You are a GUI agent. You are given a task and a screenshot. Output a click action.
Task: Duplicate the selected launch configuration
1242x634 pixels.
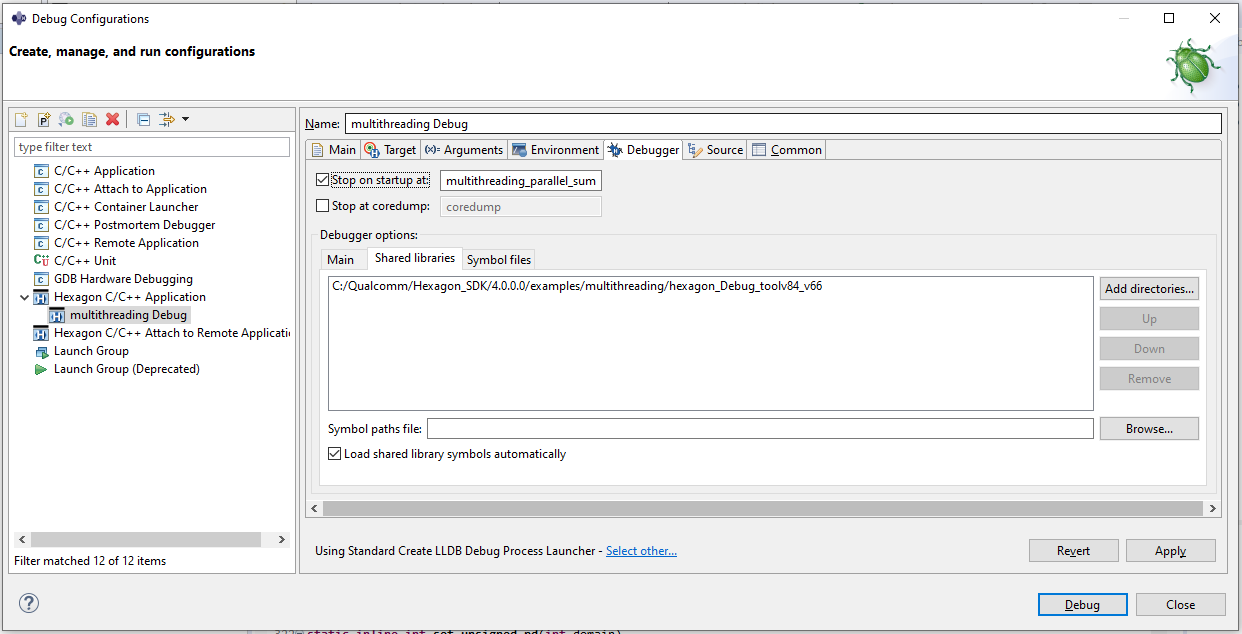point(89,119)
